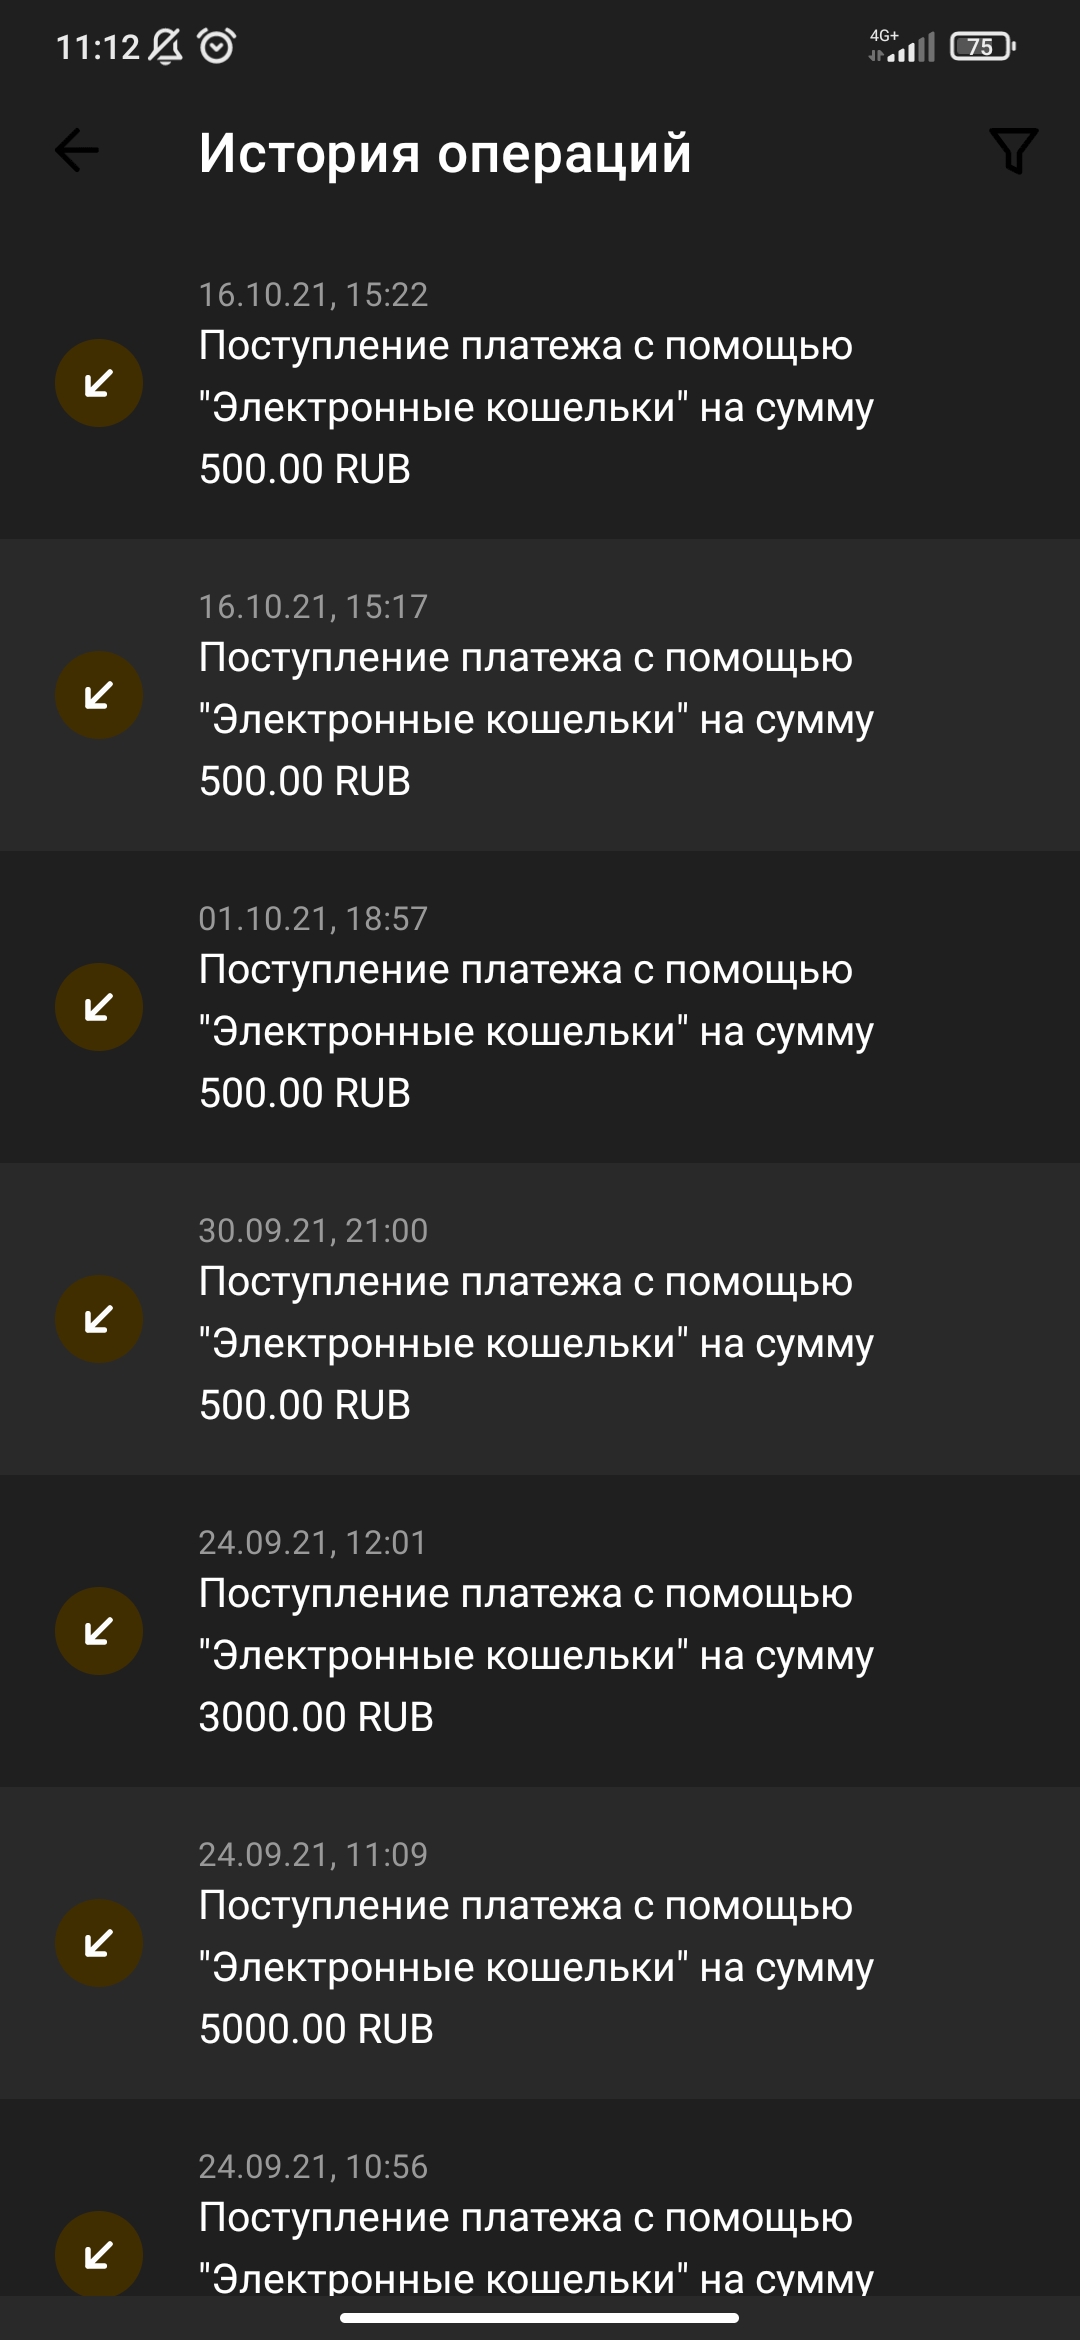This screenshot has height=2340, width=1080.
Task: Tap incoming arrow icon for 01.10.21 18:57 payment
Action: tap(99, 1007)
